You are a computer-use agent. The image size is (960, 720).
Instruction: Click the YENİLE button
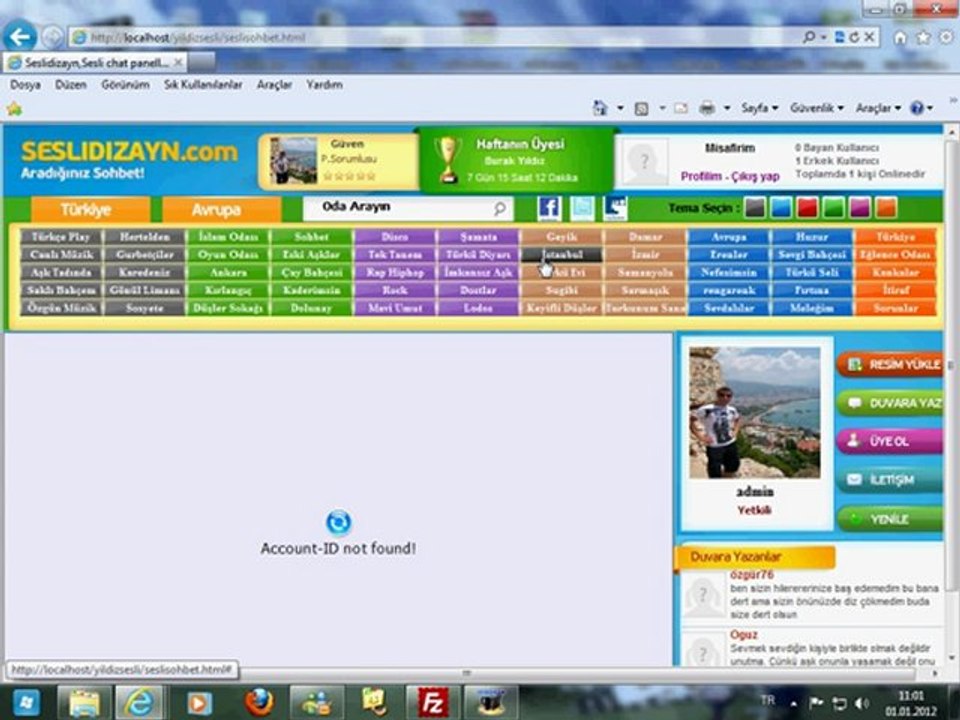[889, 519]
